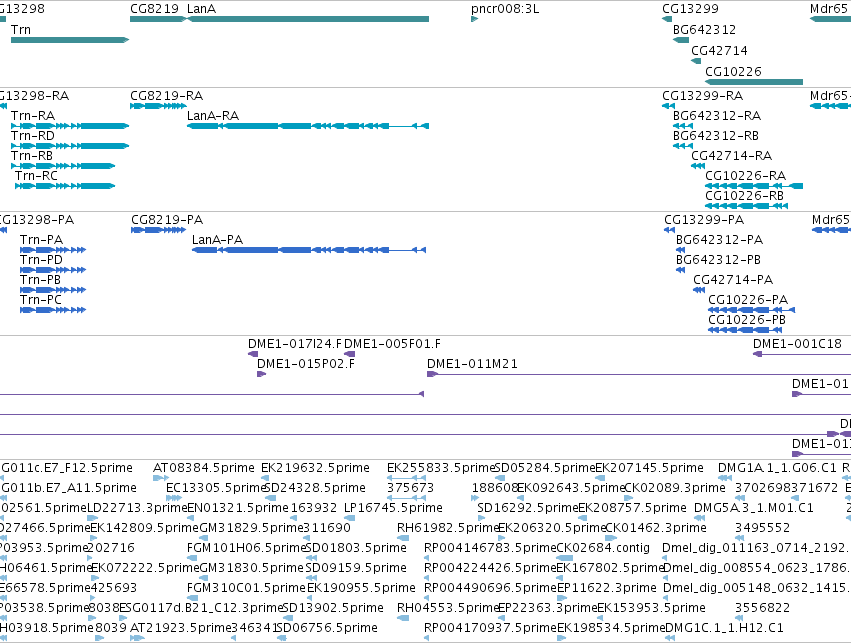
Task: Select the EK207145.5prime EST label
Action: point(650,468)
